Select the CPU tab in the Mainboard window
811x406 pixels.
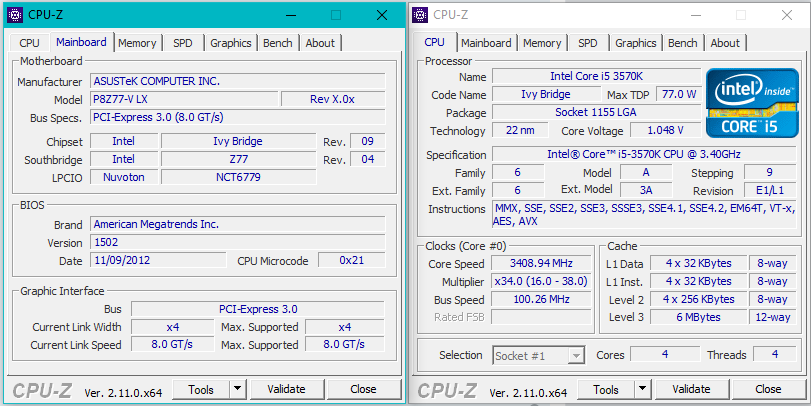click(30, 43)
